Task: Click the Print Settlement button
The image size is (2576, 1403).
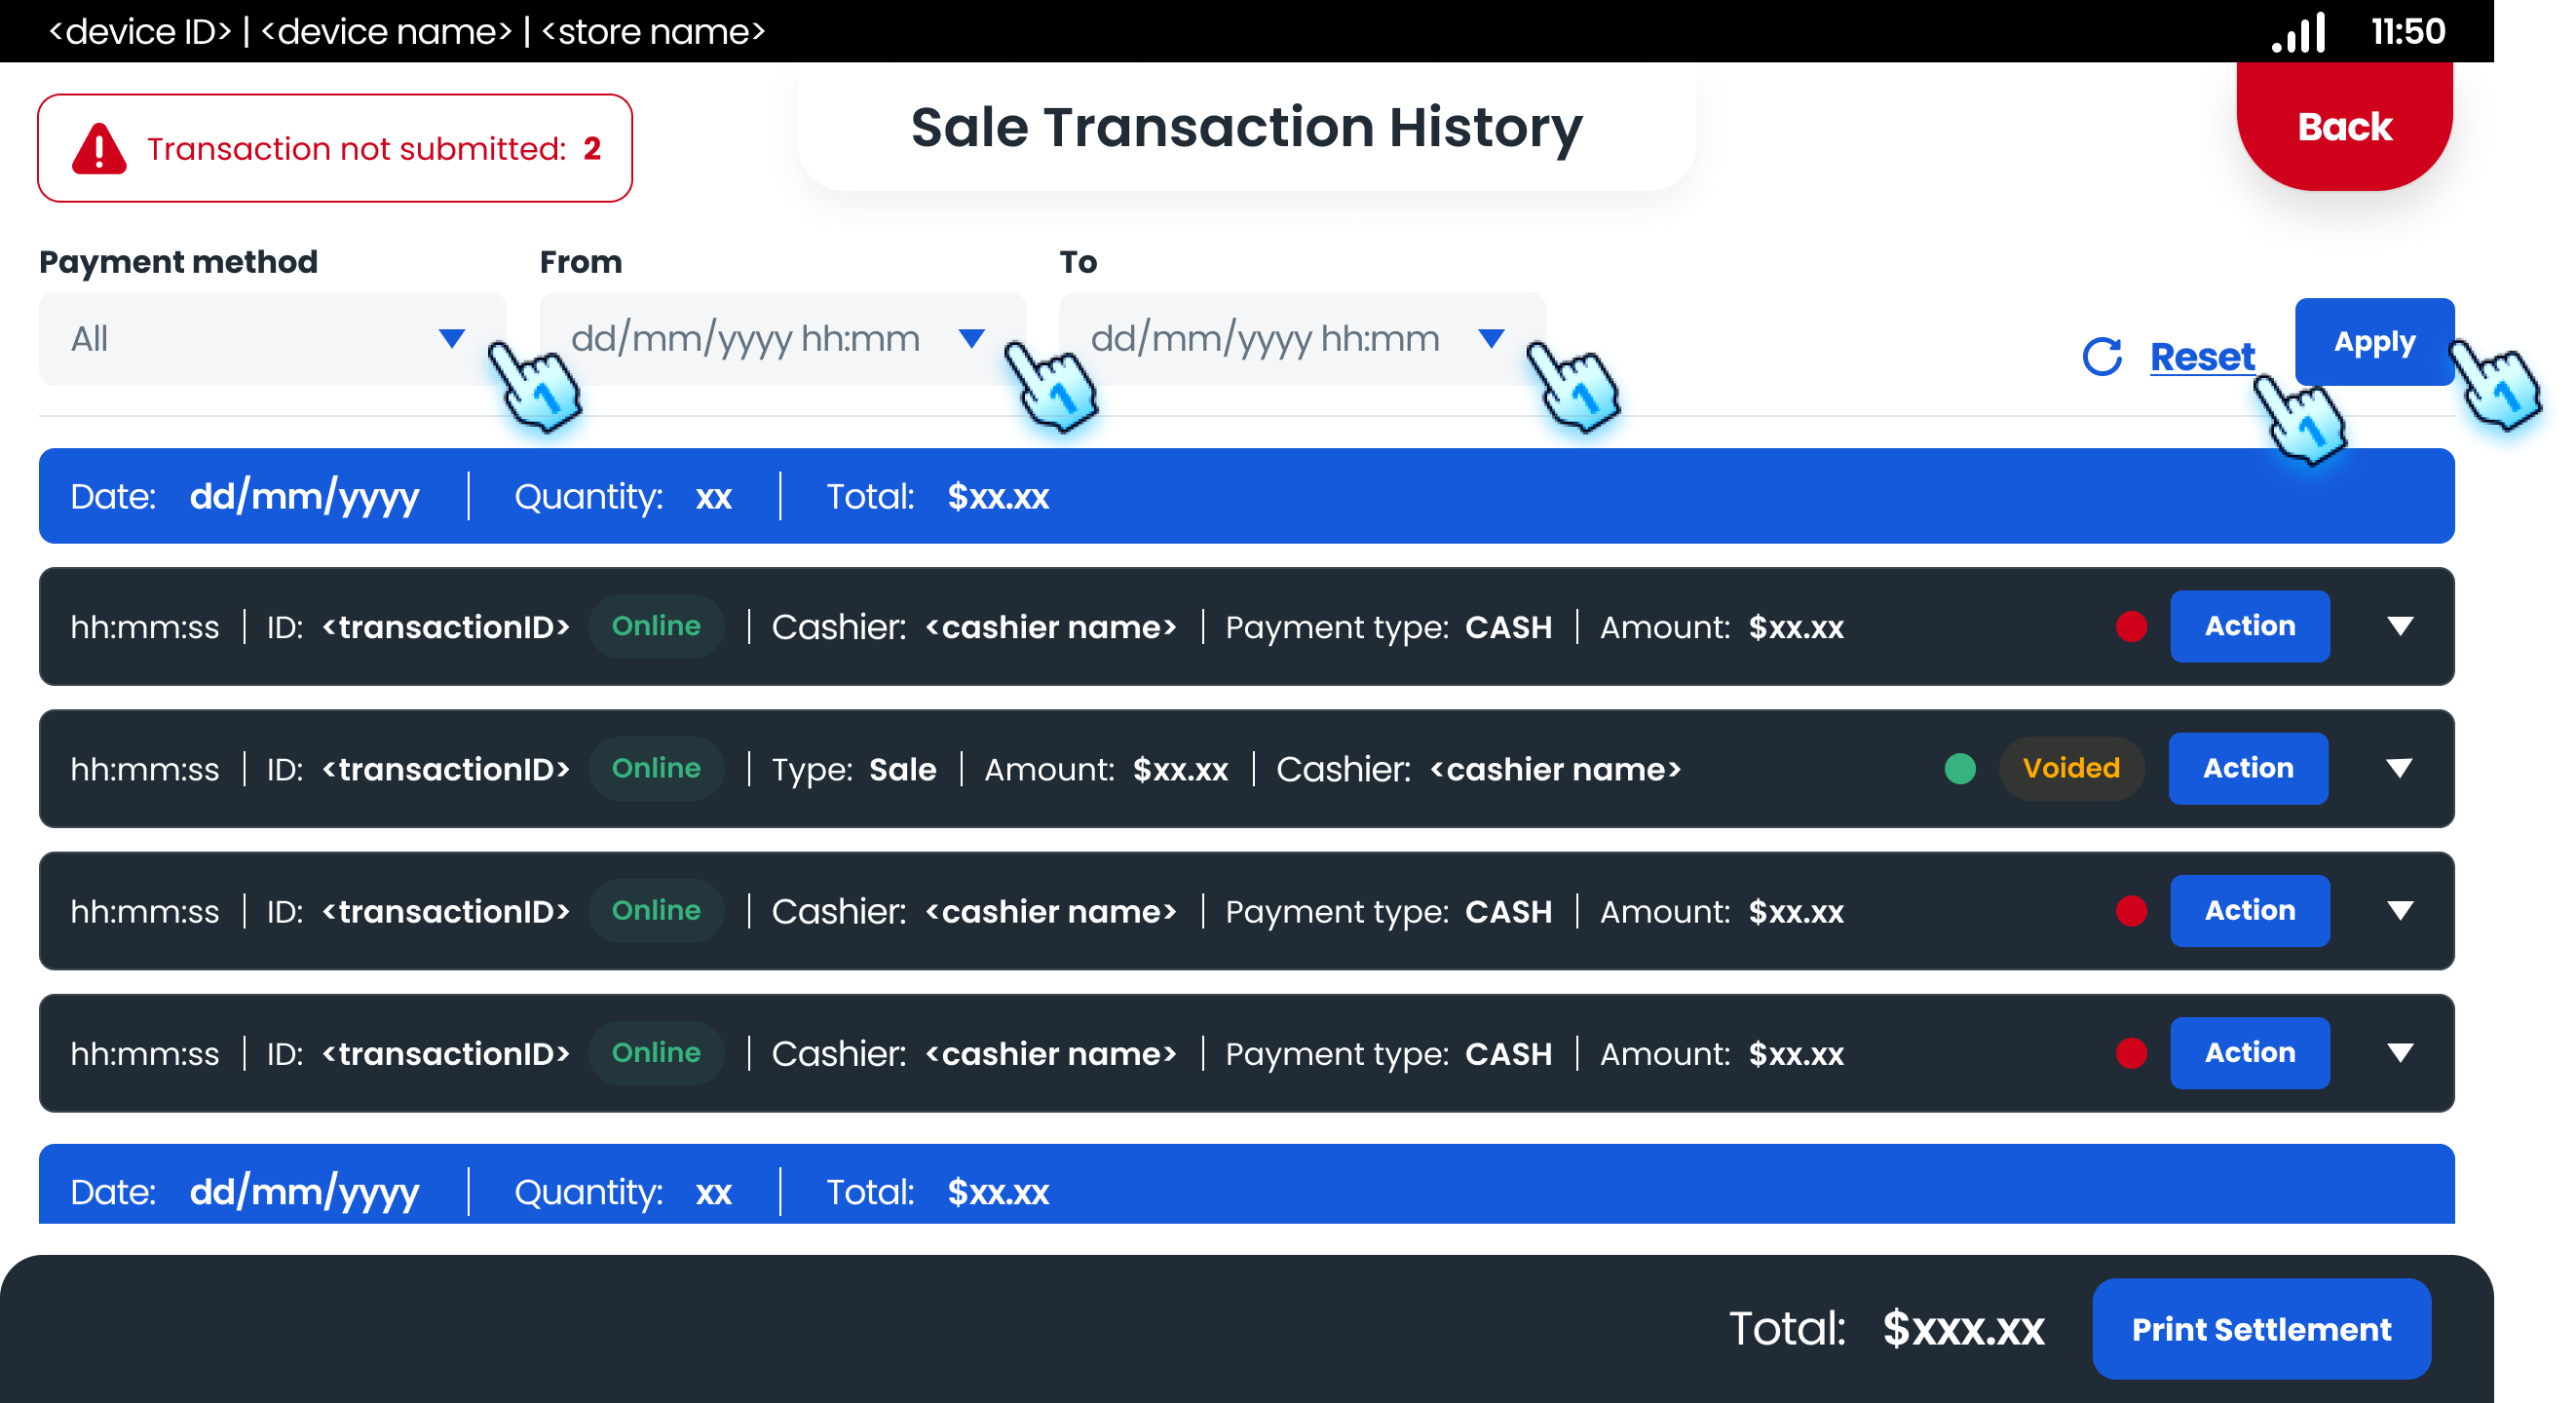Action: pyautogui.click(x=2261, y=1329)
